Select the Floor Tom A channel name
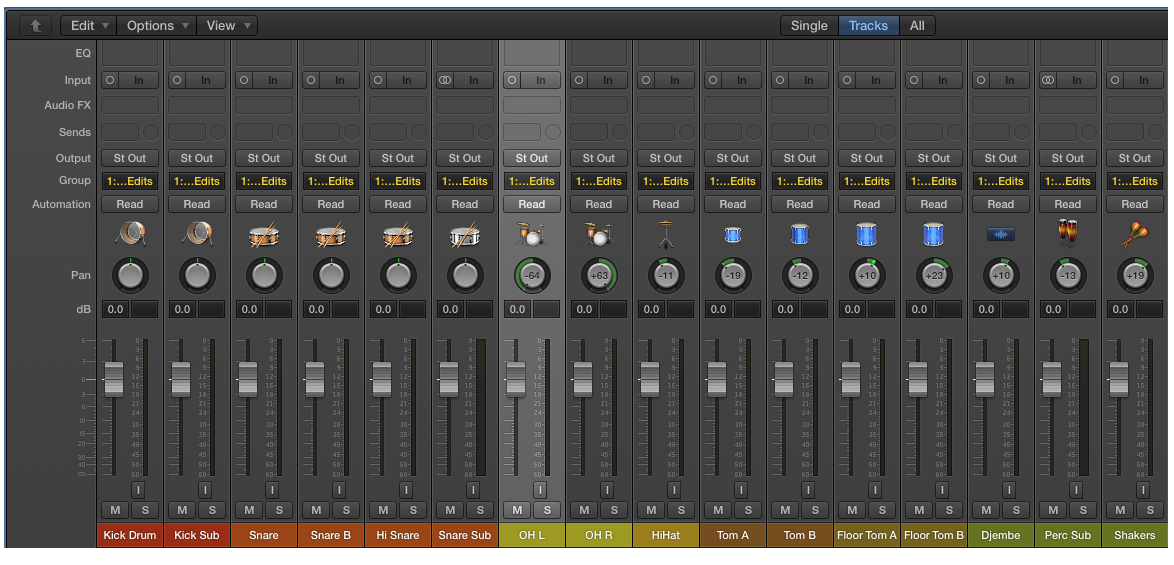1174x565 pixels. [x=866, y=535]
